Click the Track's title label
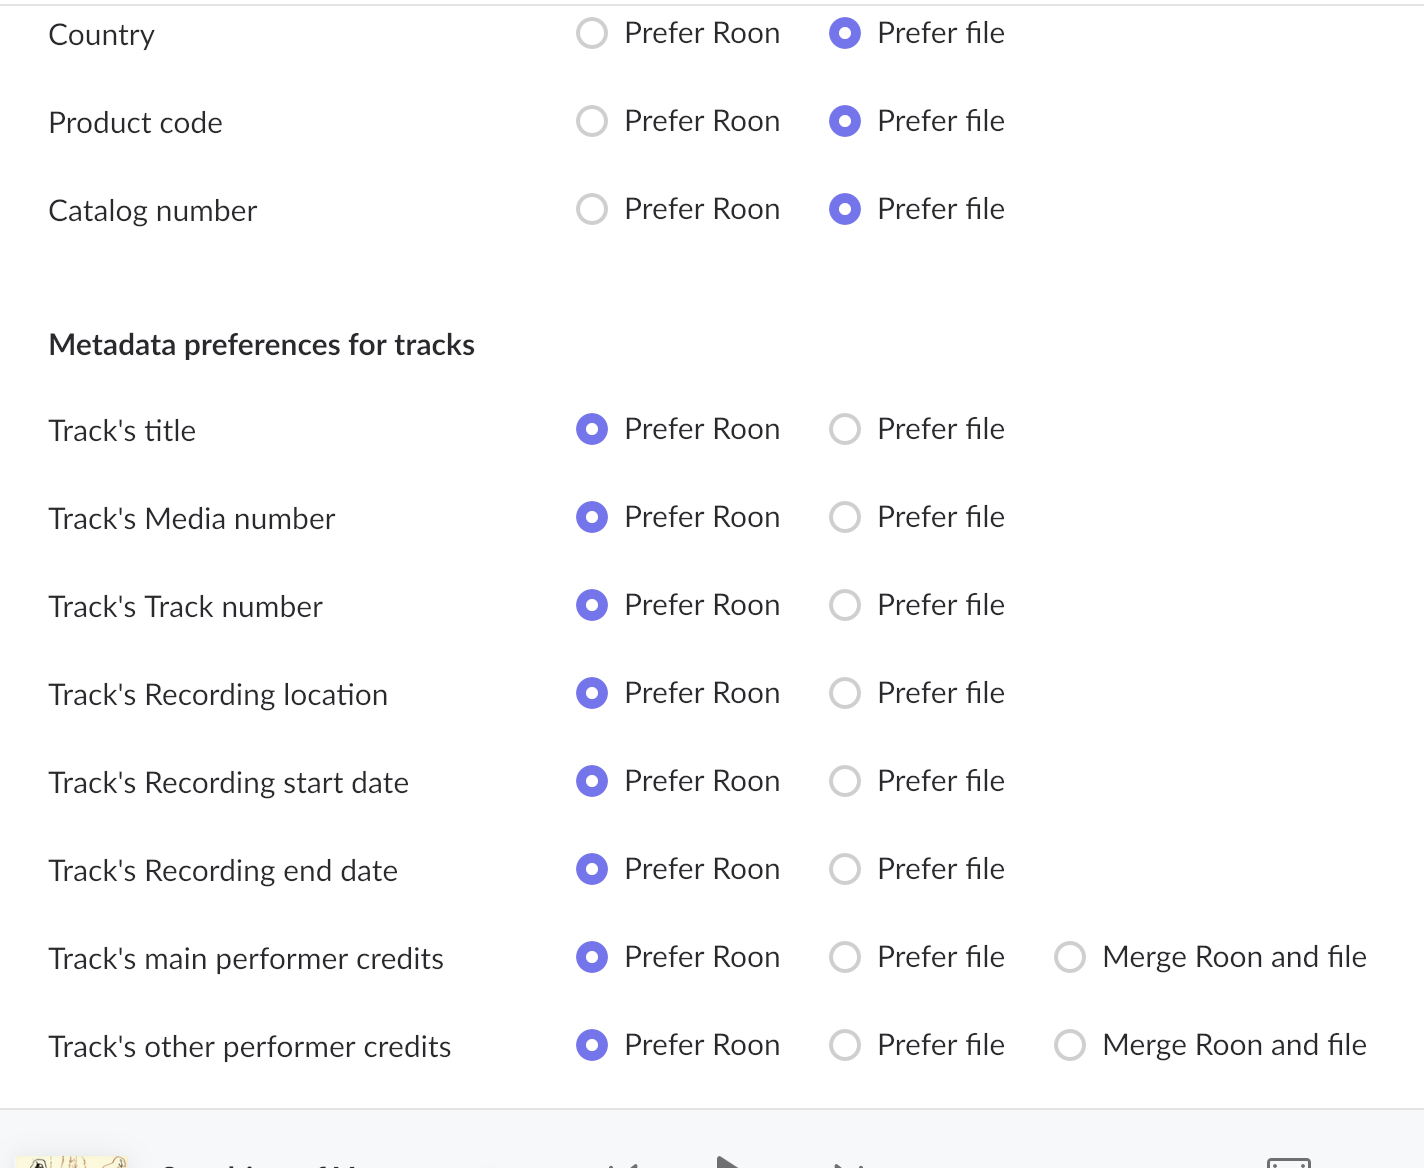1424x1168 pixels. click(x=122, y=431)
